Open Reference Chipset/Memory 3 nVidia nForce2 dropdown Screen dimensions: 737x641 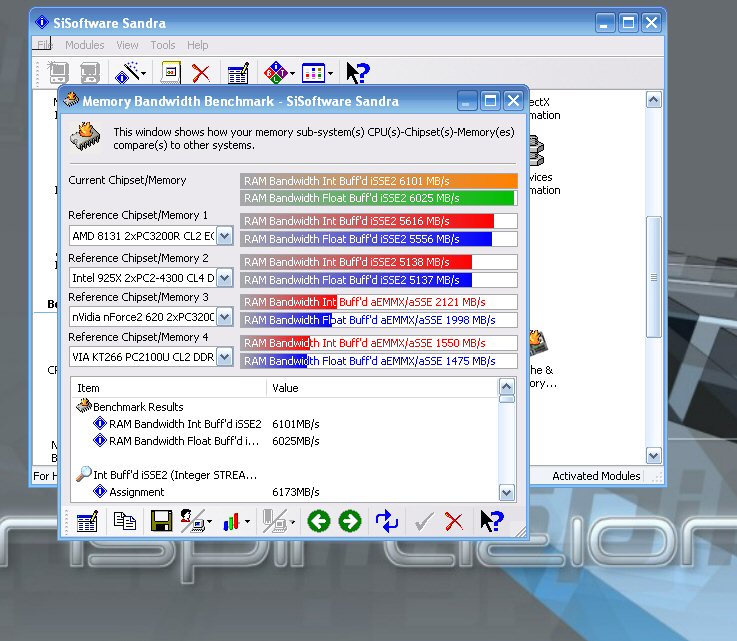coord(225,317)
